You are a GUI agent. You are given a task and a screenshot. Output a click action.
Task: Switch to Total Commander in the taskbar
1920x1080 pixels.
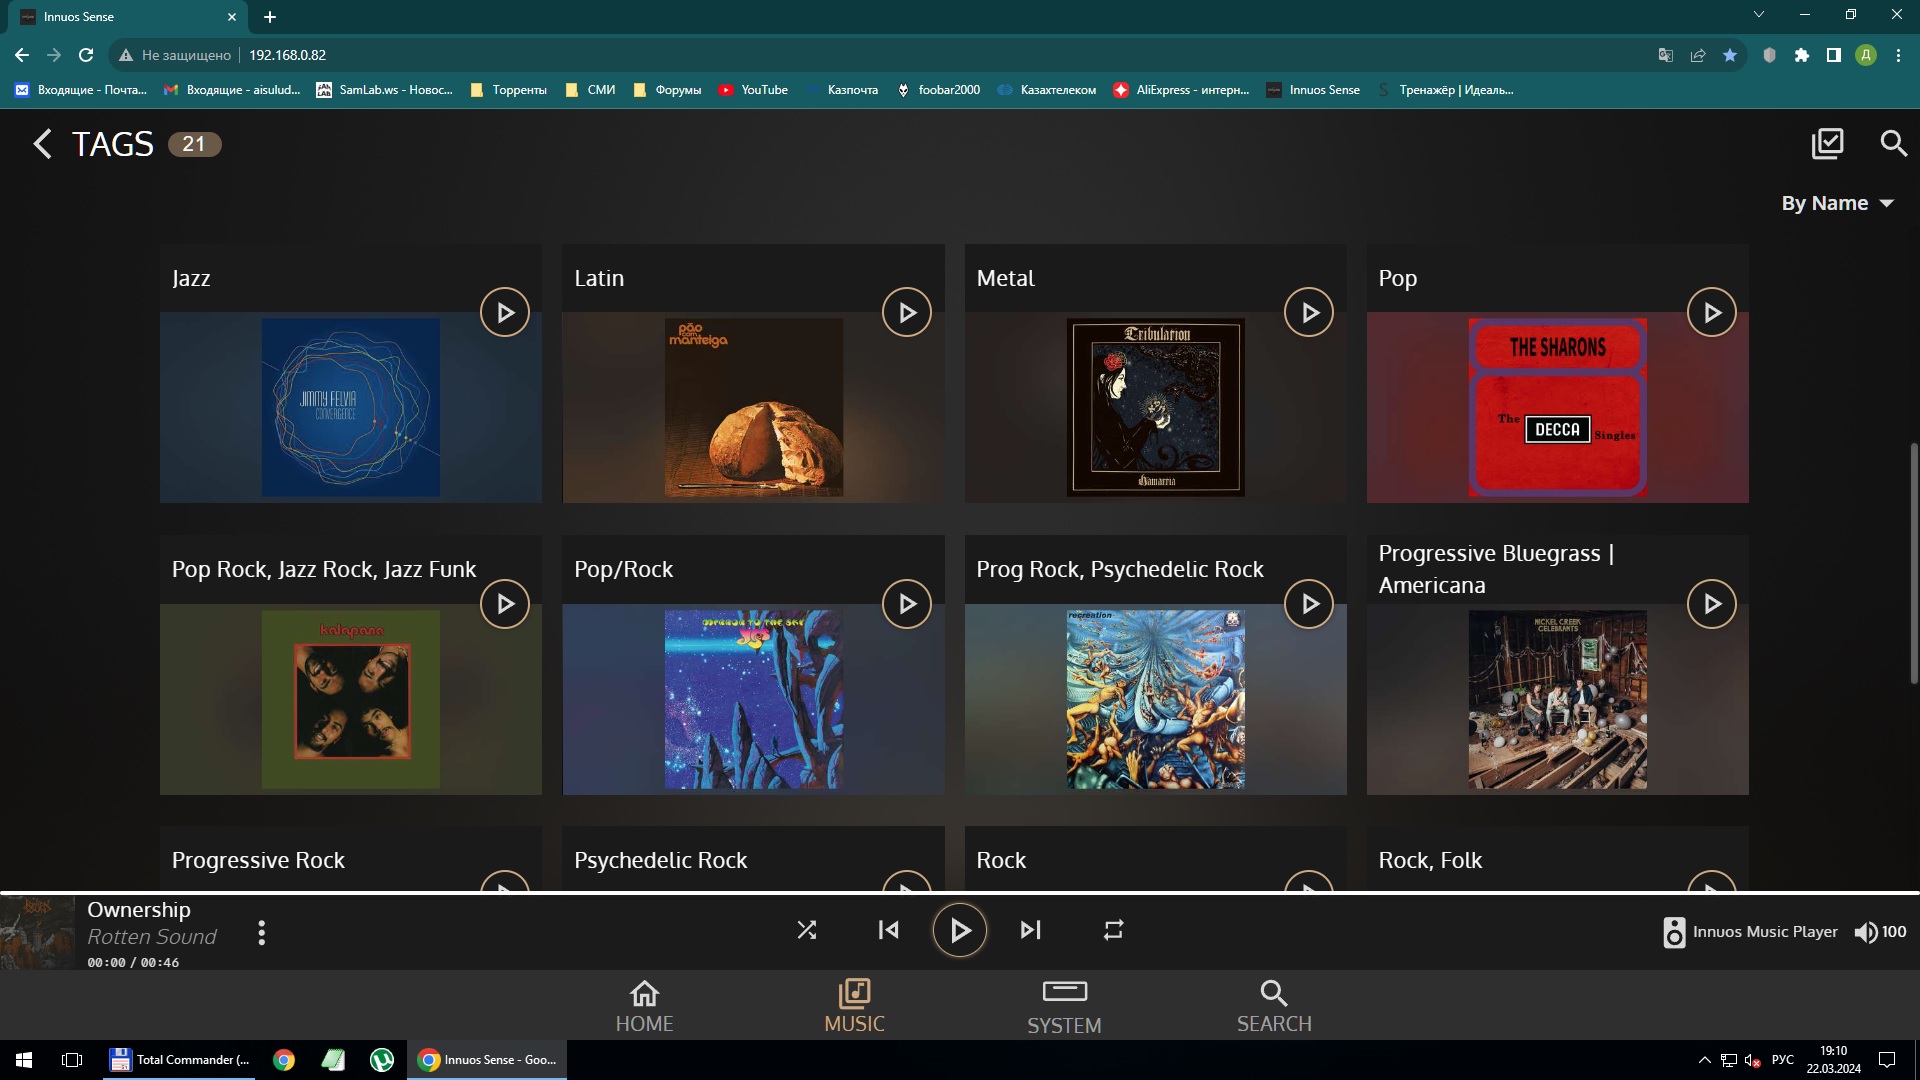[x=180, y=1060]
